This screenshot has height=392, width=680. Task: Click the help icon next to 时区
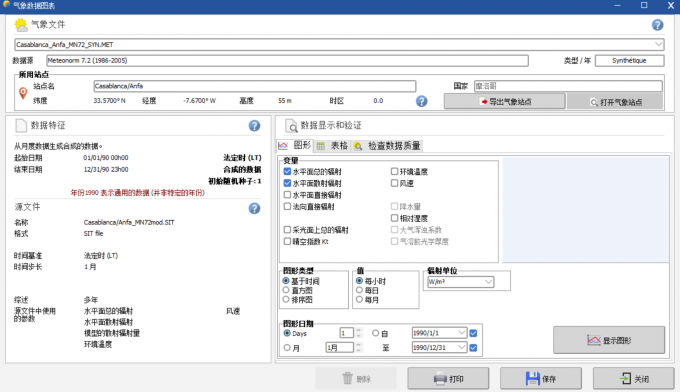pyautogui.click(x=422, y=101)
